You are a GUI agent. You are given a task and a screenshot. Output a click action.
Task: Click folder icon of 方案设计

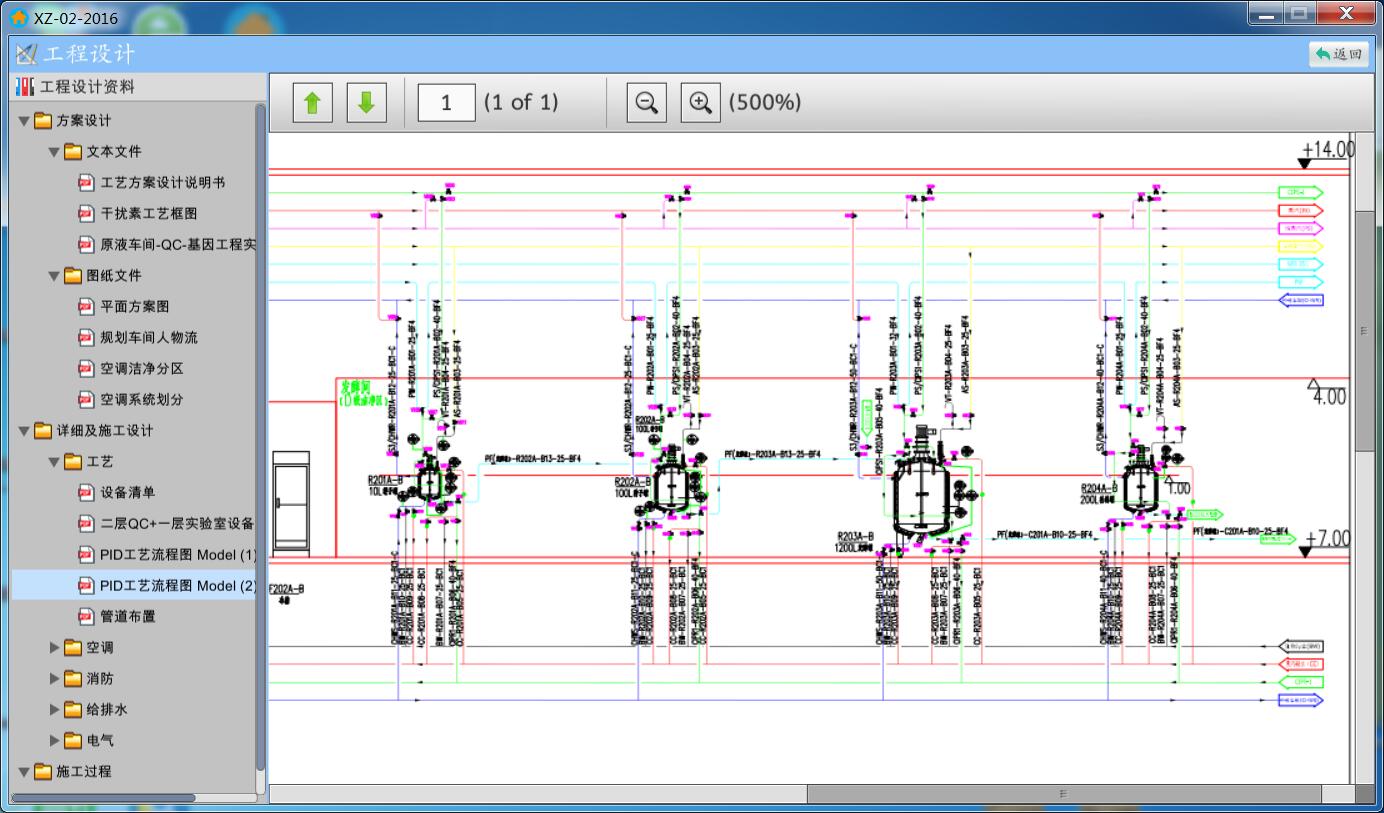tap(42, 121)
